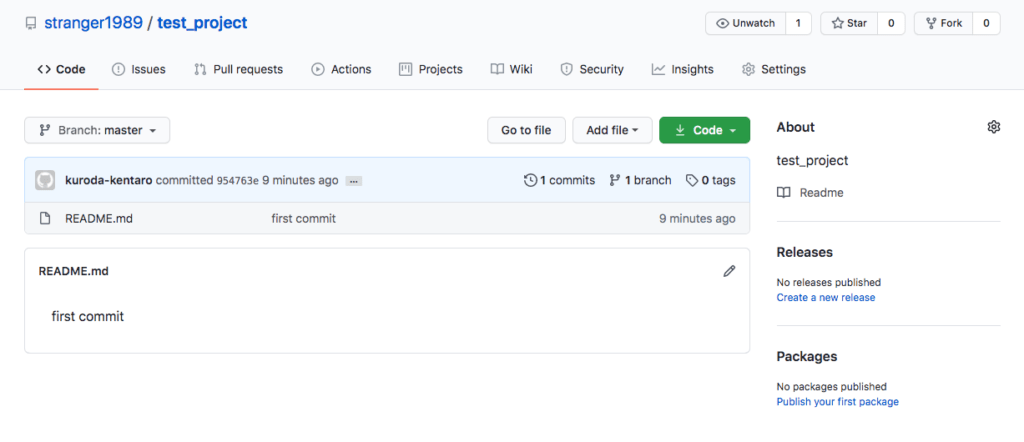
Task: Open the Projects tab
Action: [430, 69]
